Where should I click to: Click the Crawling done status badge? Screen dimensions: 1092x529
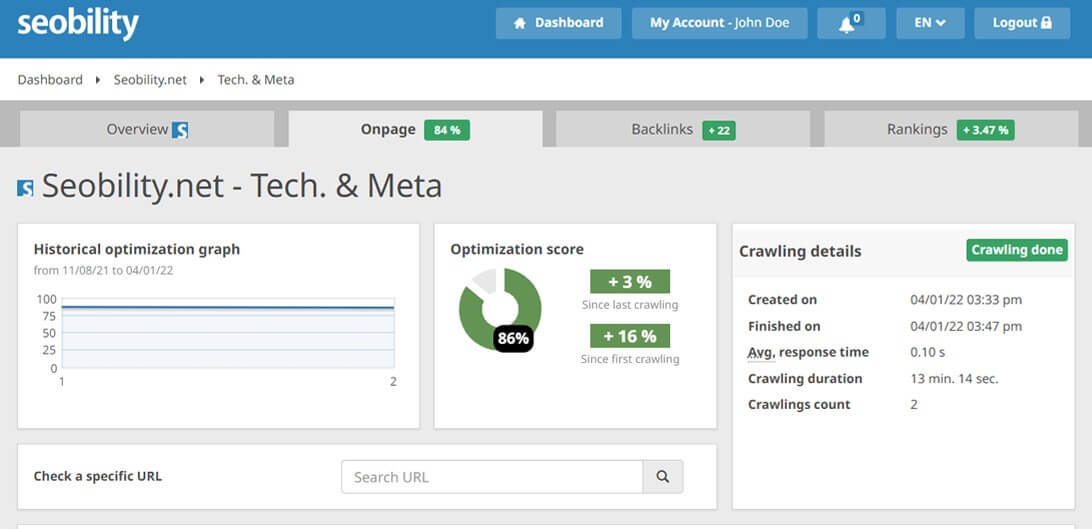point(1017,250)
